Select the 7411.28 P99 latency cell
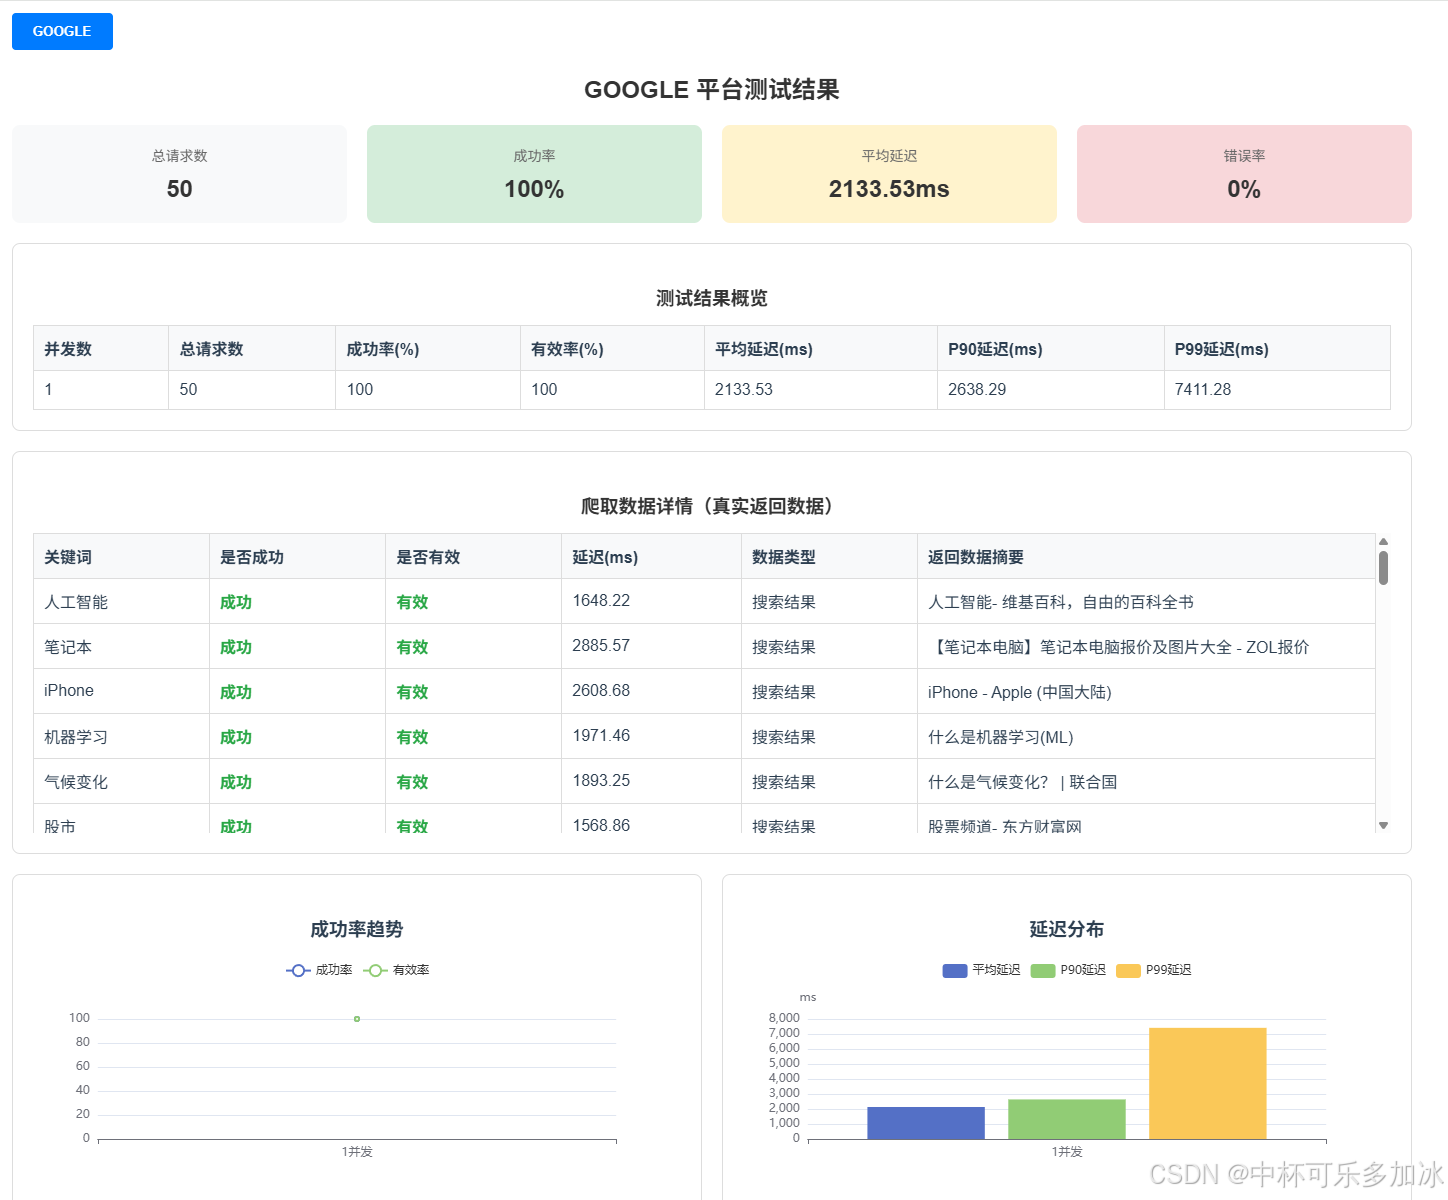The height and width of the screenshot is (1200, 1448). pos(1277,390)
